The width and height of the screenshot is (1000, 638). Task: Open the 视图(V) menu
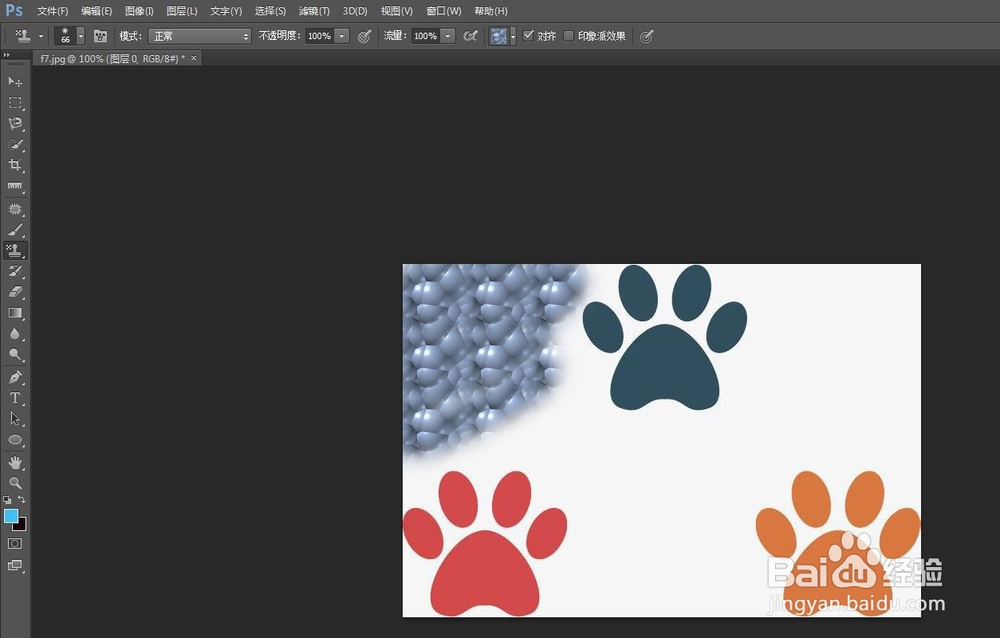397,11
